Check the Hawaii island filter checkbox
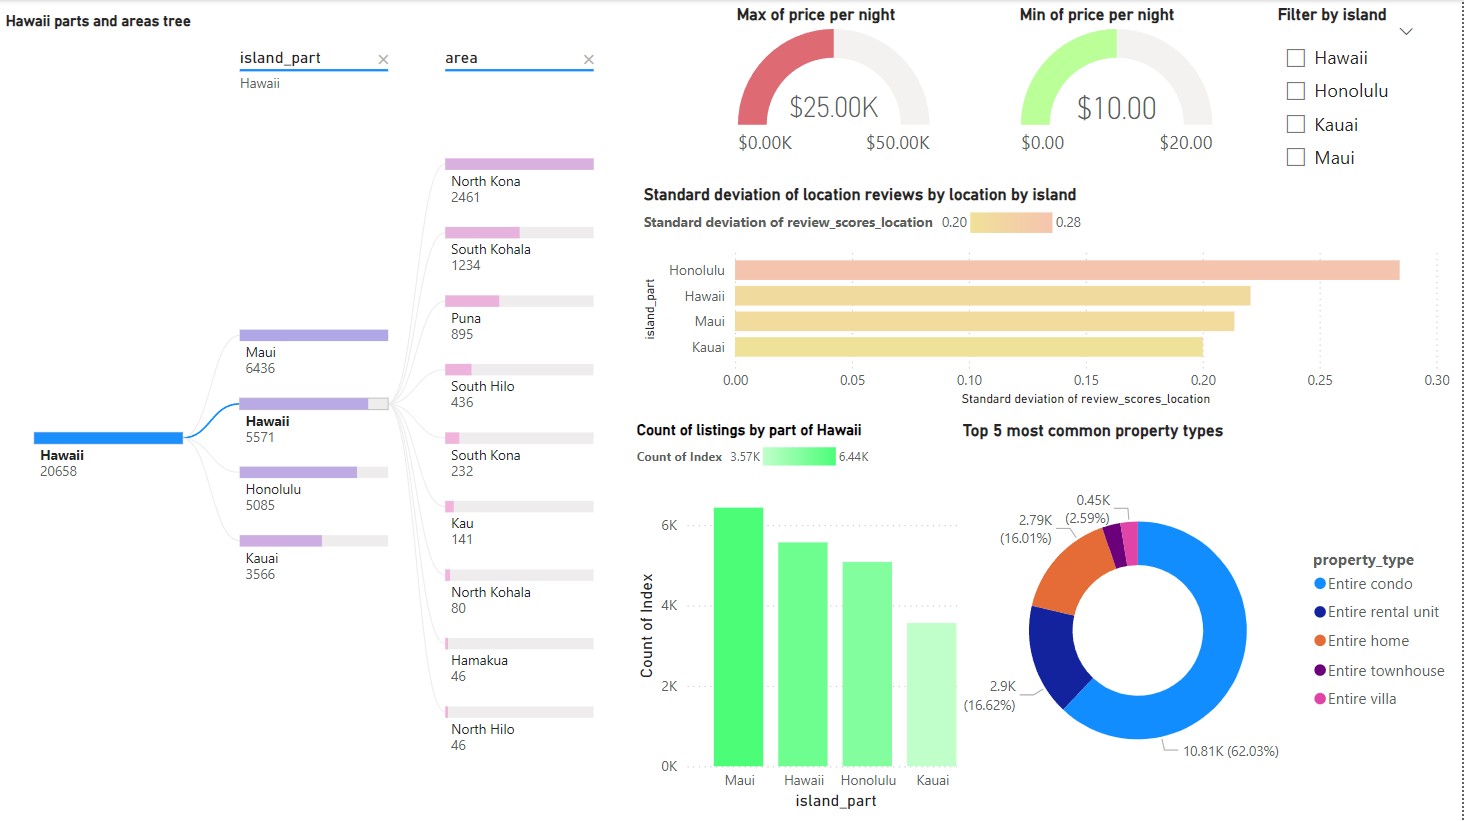This screenshot has height=821, width=1464. [1295, 58]
